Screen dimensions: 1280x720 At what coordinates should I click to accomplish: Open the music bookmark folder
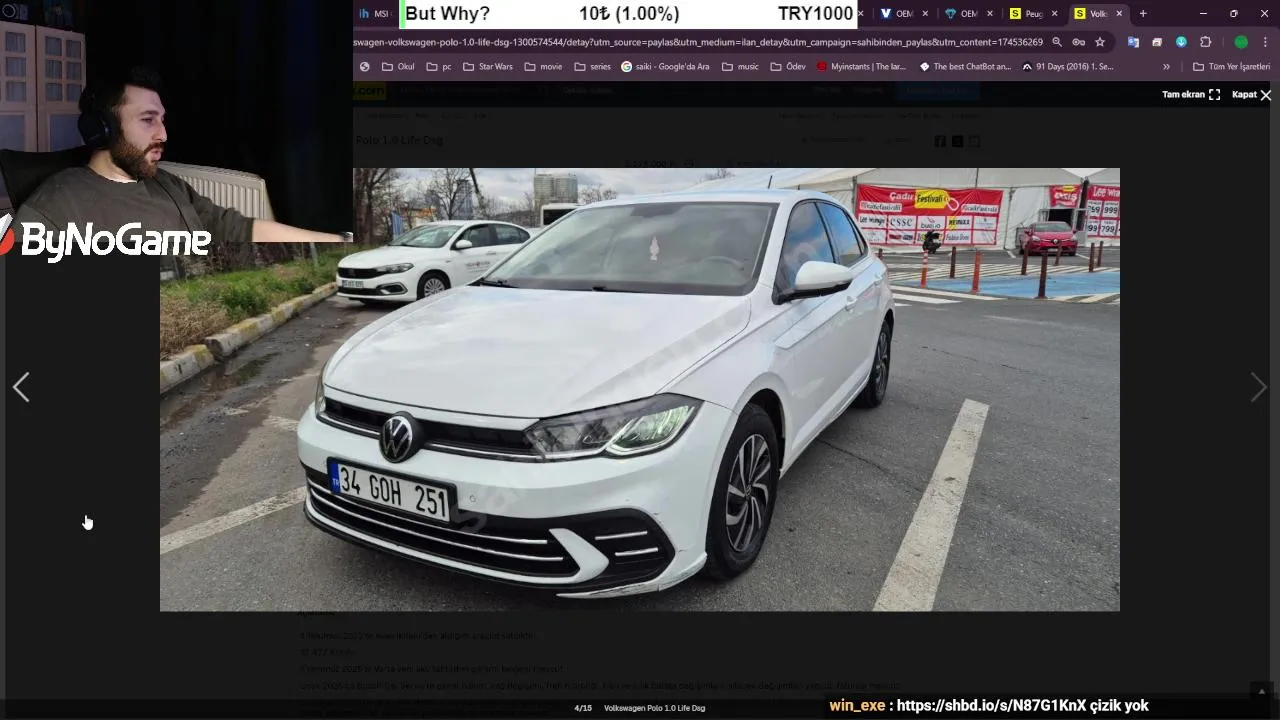click(740, 67)
